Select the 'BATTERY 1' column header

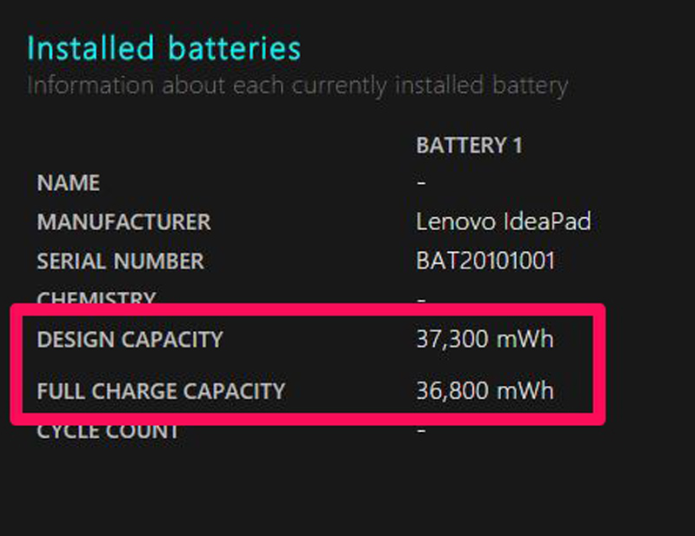[469, 146]
